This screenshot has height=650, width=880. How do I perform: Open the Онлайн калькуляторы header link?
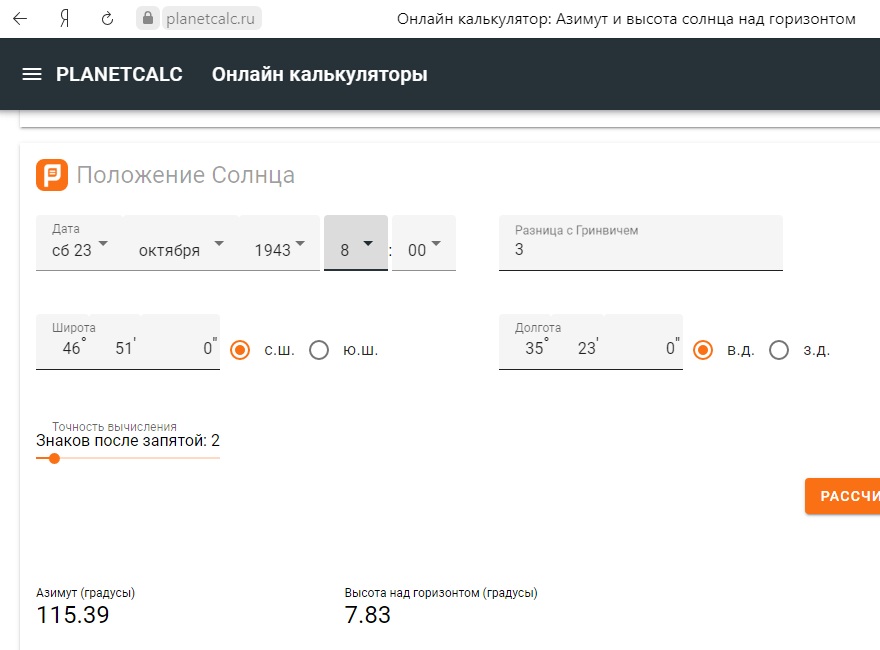[319, 74]
